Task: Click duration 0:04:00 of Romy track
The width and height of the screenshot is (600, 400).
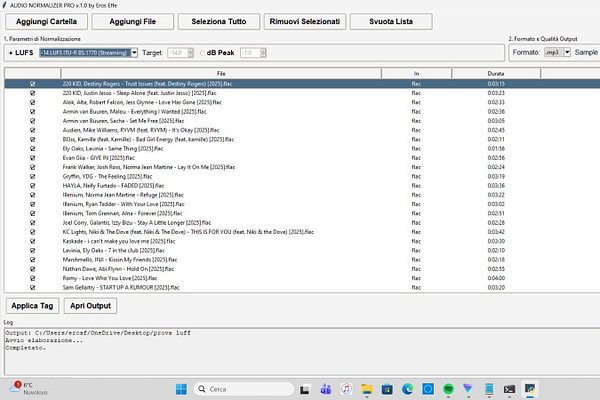Action: pyautogui.click(x=496, y=278)
